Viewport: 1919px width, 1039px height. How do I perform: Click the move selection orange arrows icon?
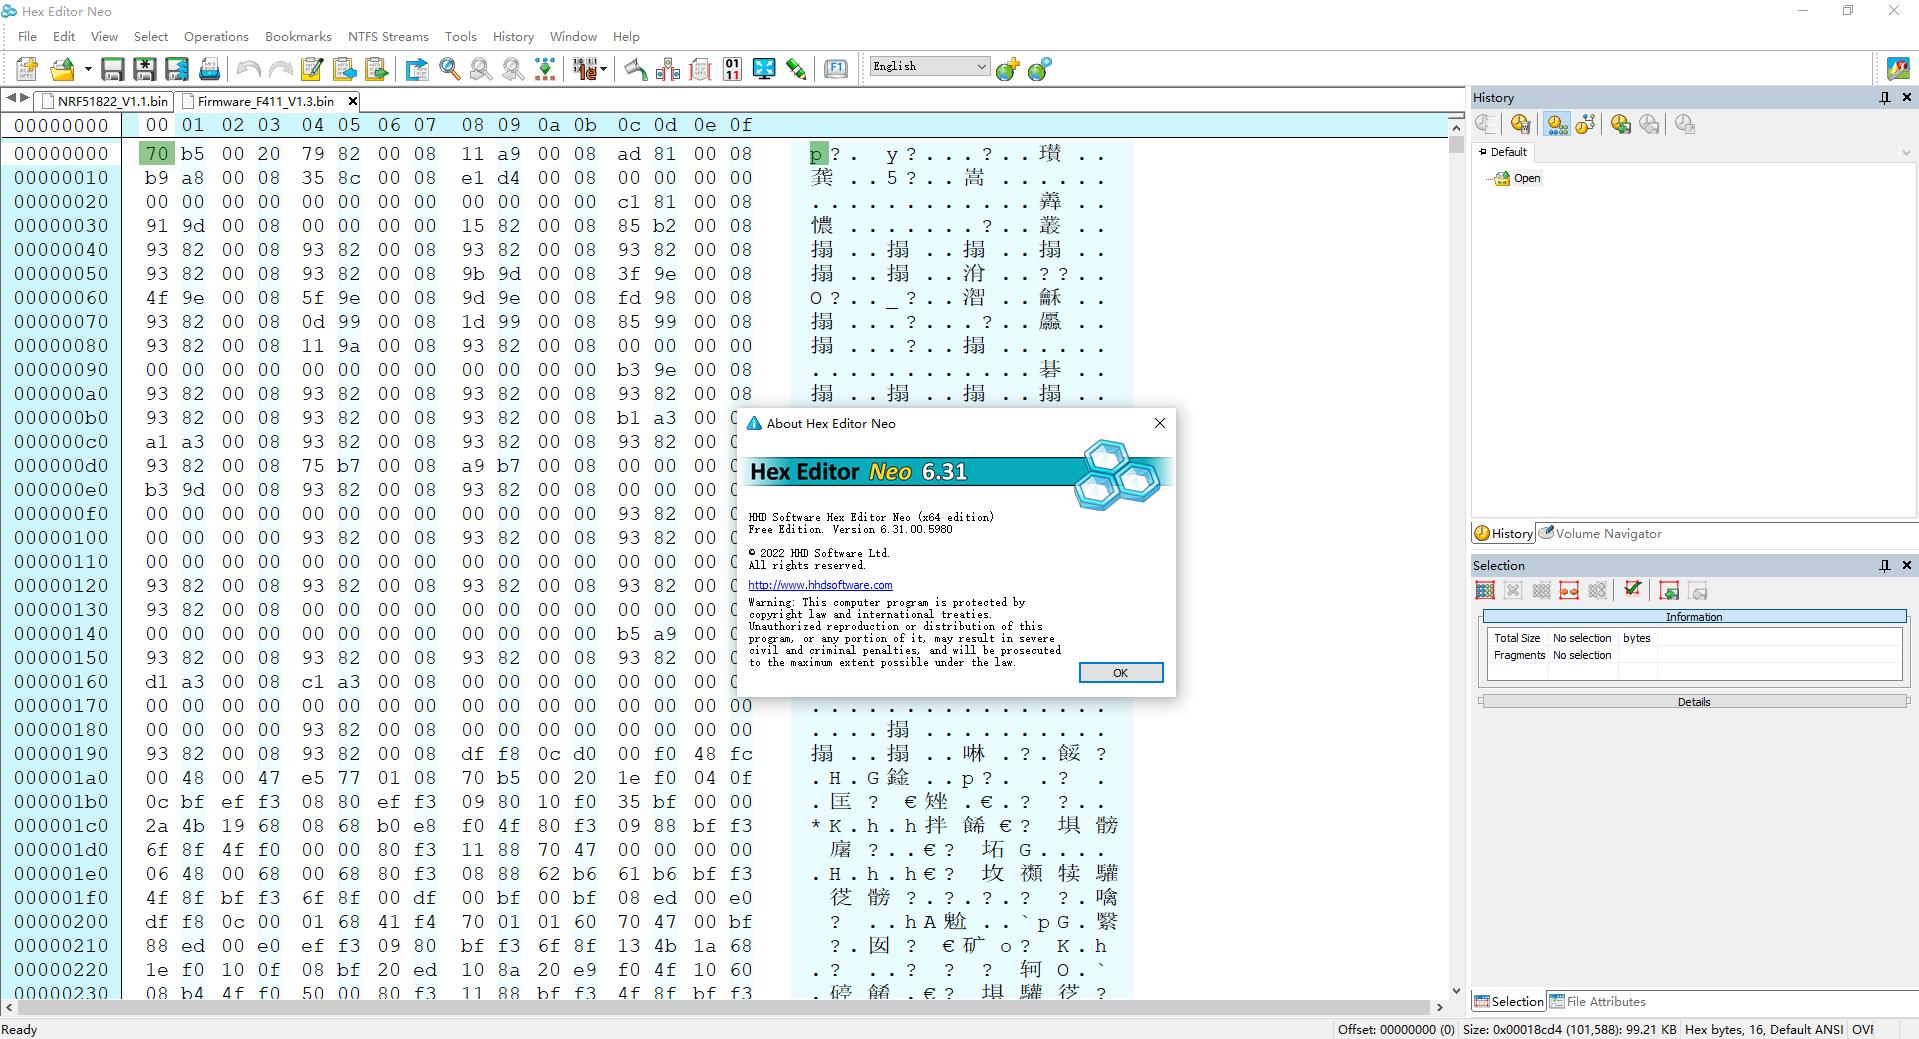(1569, 591)
